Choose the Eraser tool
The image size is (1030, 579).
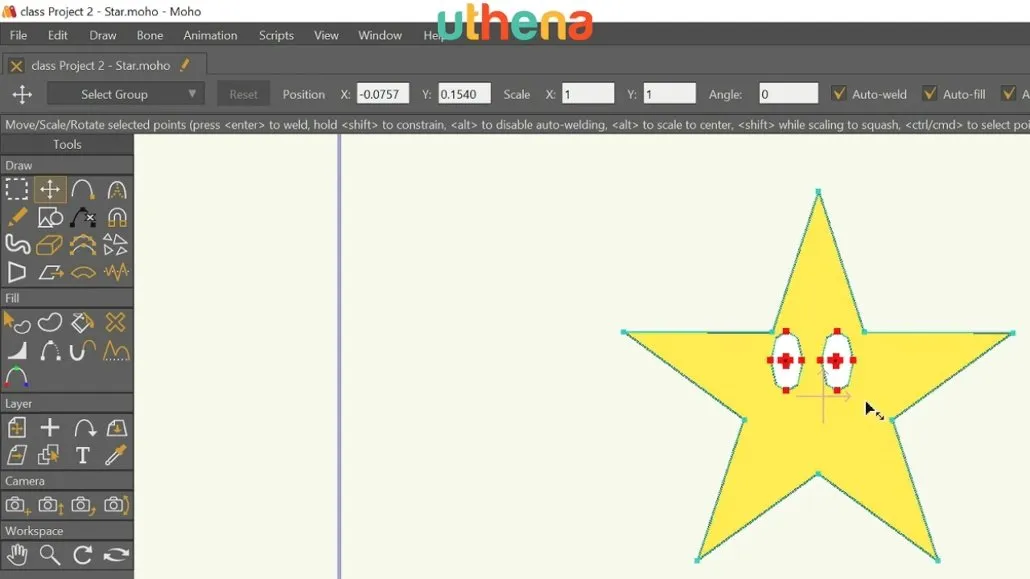[x=50, y=244]
